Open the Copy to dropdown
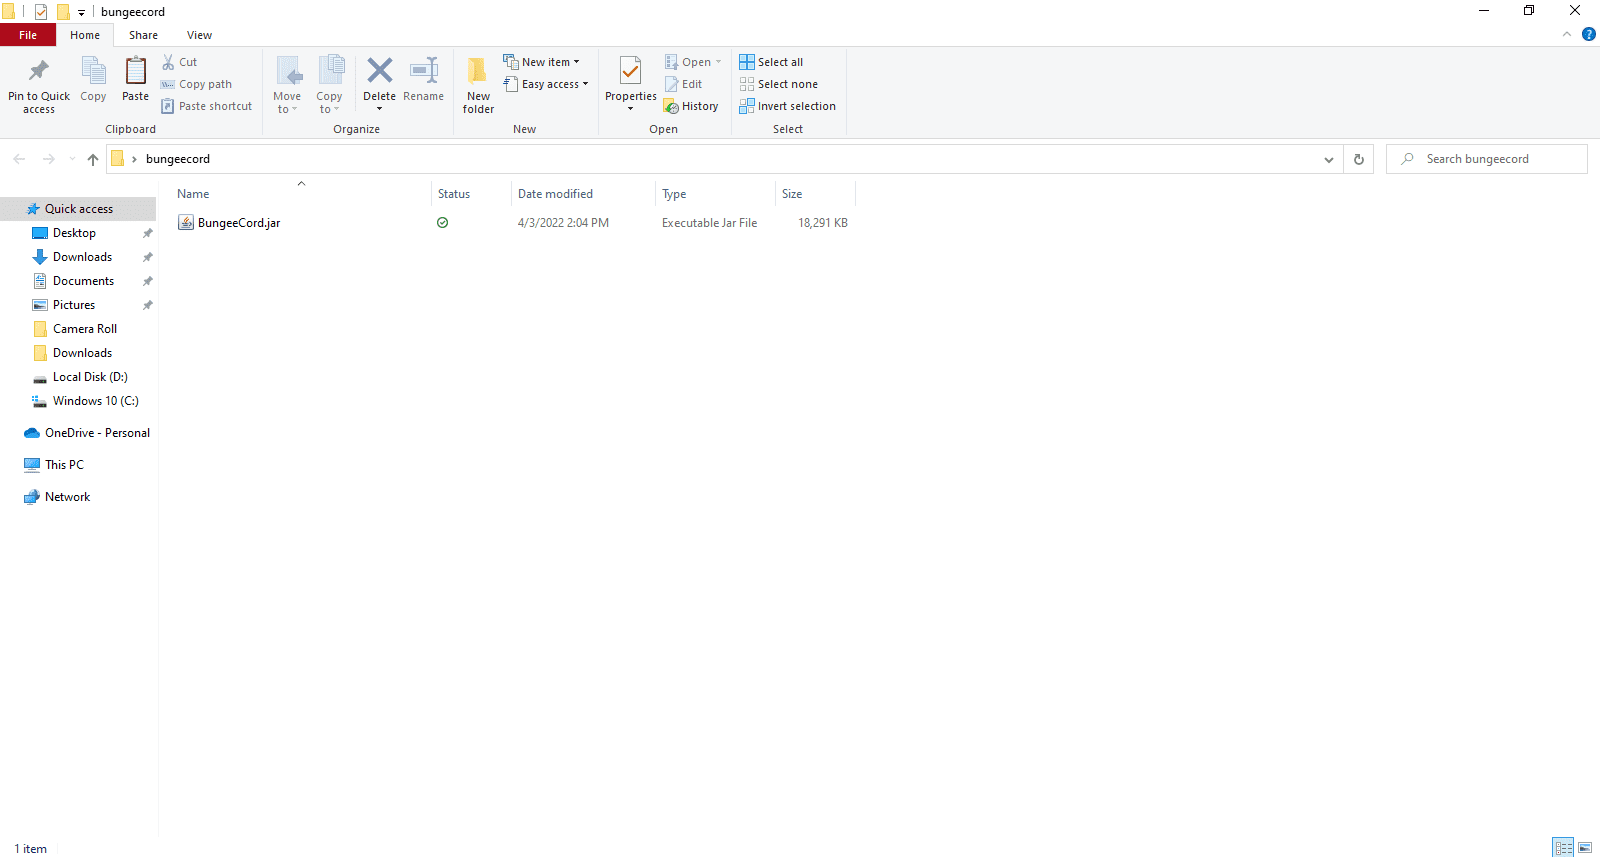 click(x=329, y=84)
